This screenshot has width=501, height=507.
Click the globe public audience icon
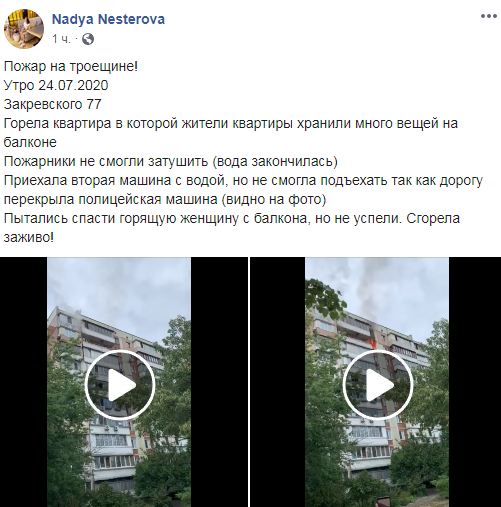pyautogui.click(x=88, y=39)
